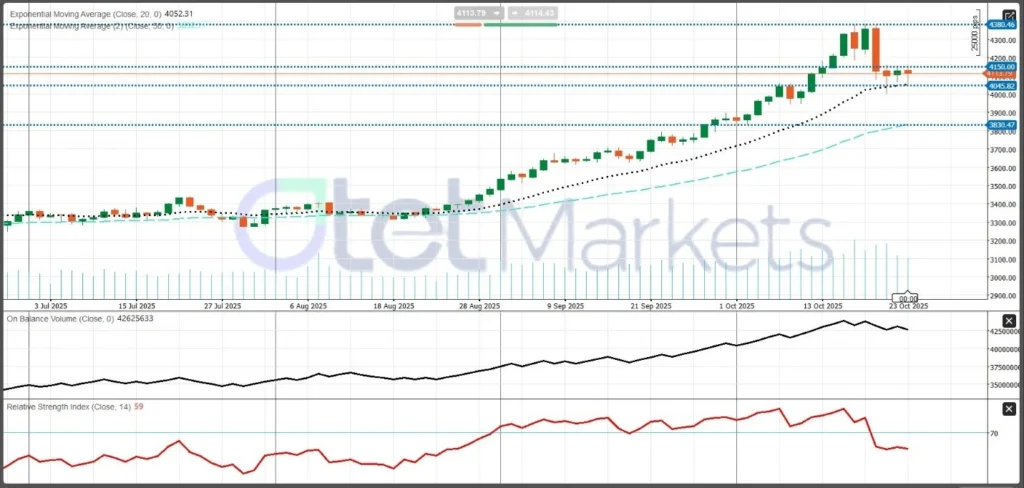Close the Relative Strength Index panel

1009,408
